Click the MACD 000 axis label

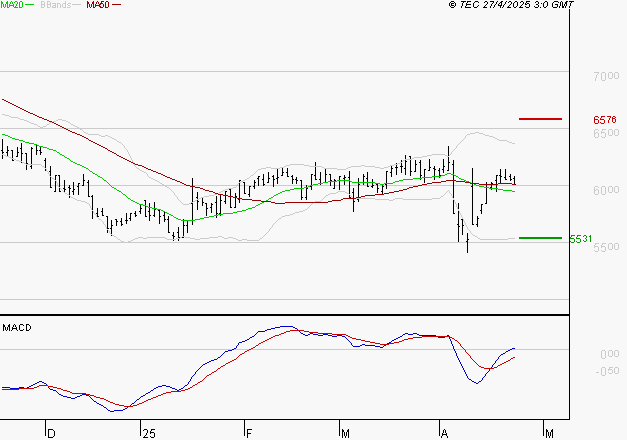[x=610, y=354]
